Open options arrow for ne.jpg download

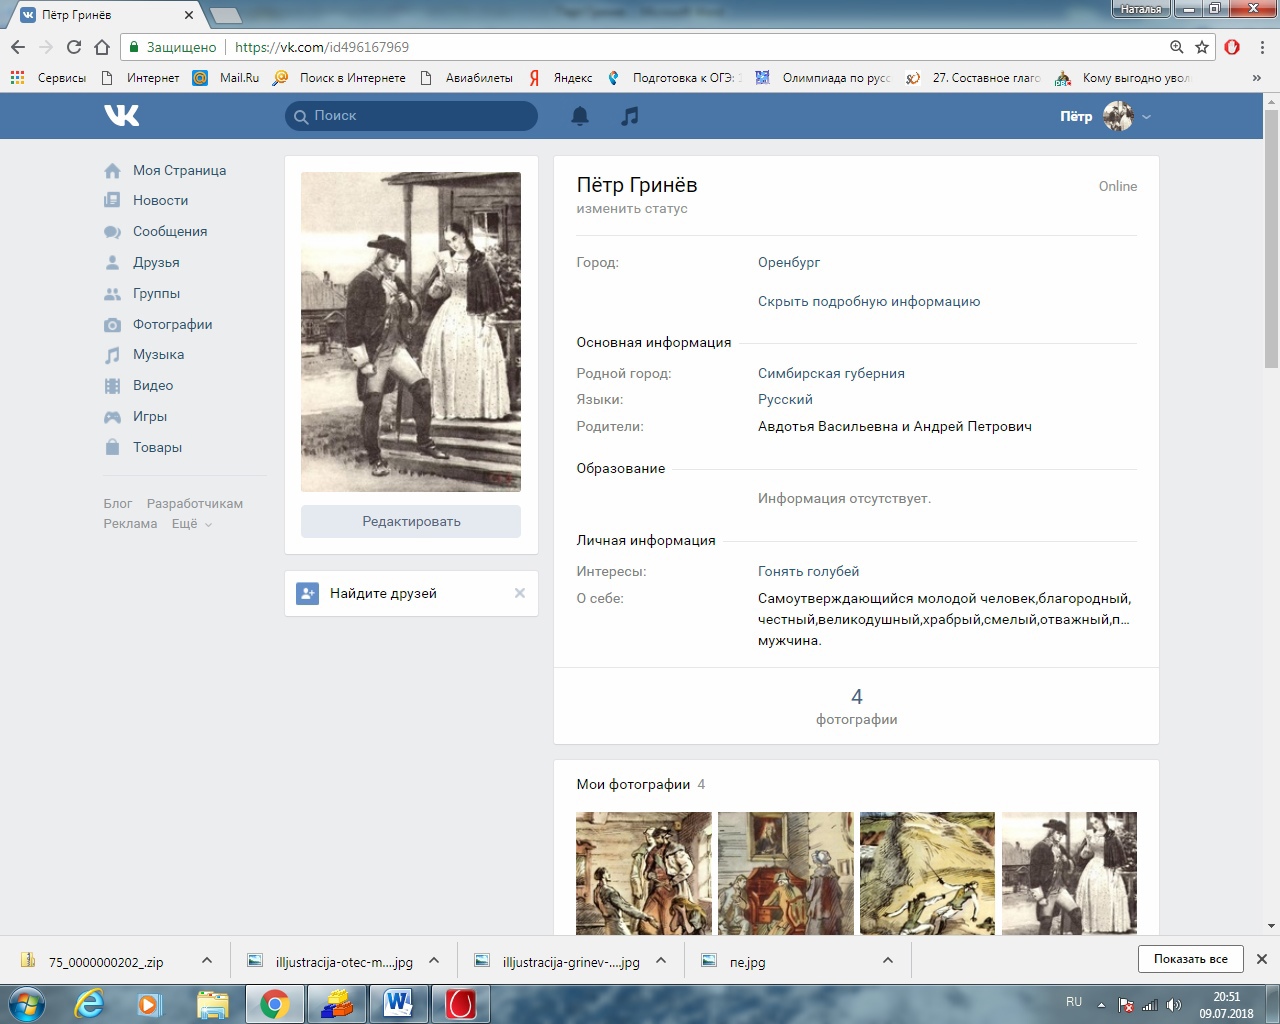point(888,960)
